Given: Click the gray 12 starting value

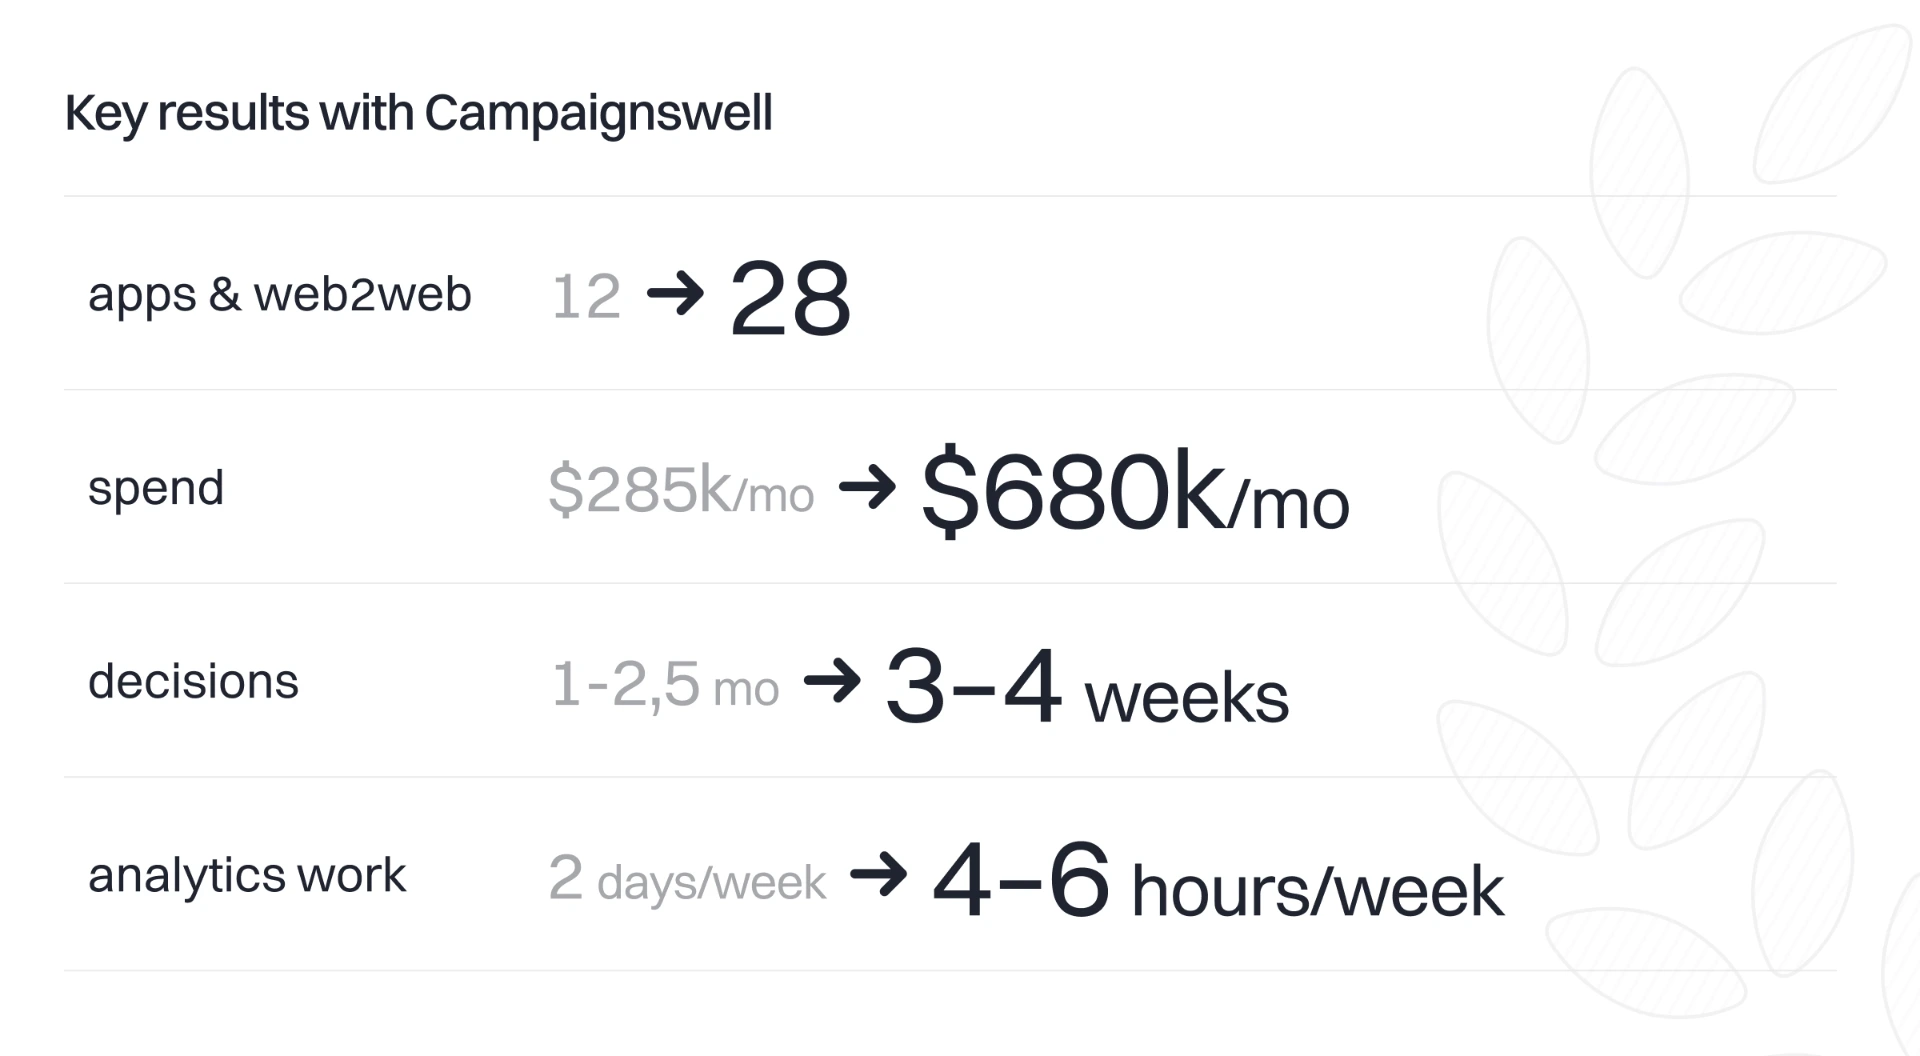Looking at the screenshot, I should pos(586,297).
